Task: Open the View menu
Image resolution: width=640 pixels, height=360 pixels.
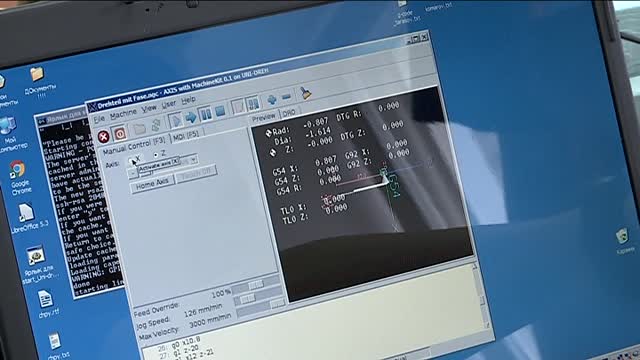Action: [x=149, y=109]
